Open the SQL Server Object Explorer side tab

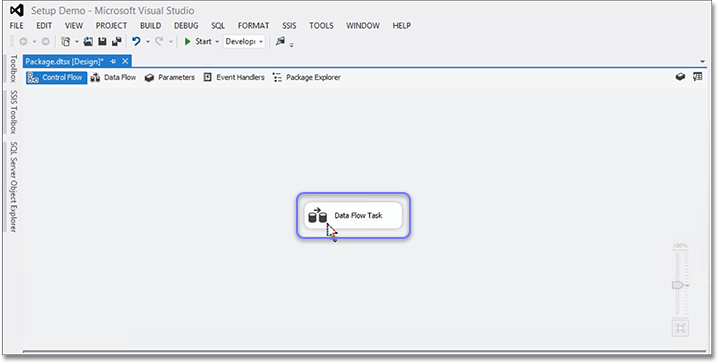tap(14, 187)
